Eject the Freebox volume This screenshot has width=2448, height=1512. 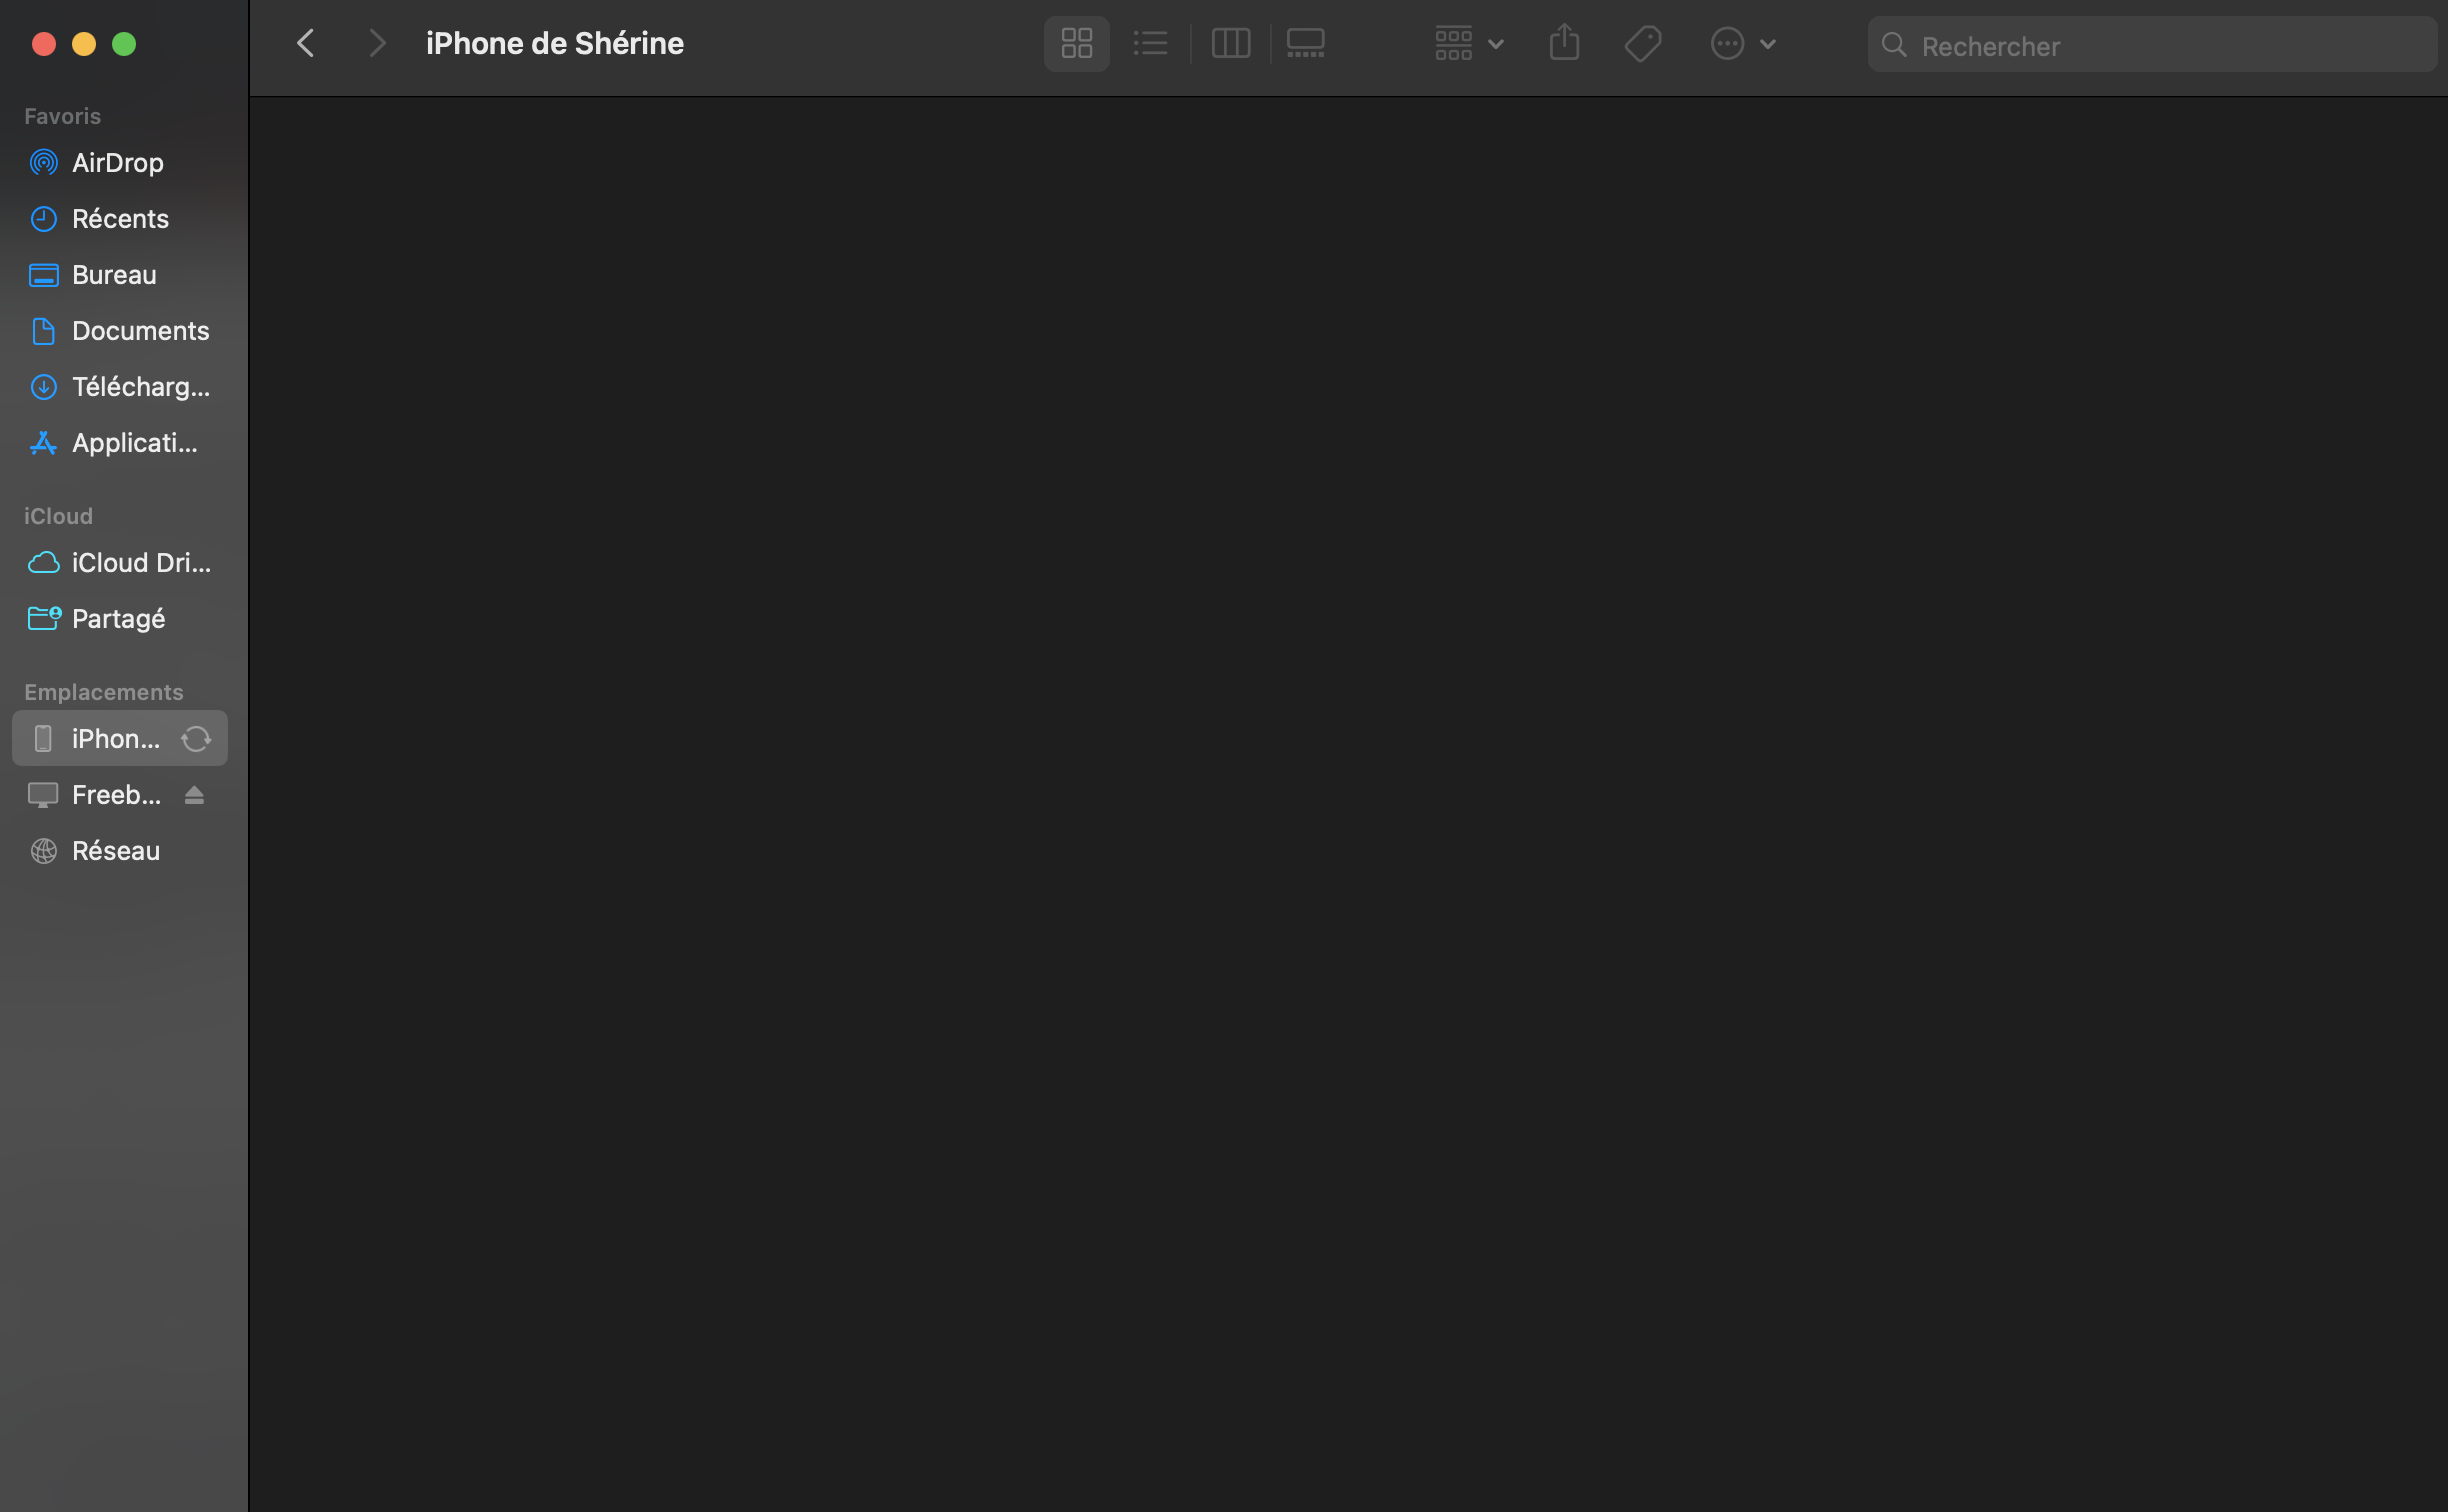point(194,795)
